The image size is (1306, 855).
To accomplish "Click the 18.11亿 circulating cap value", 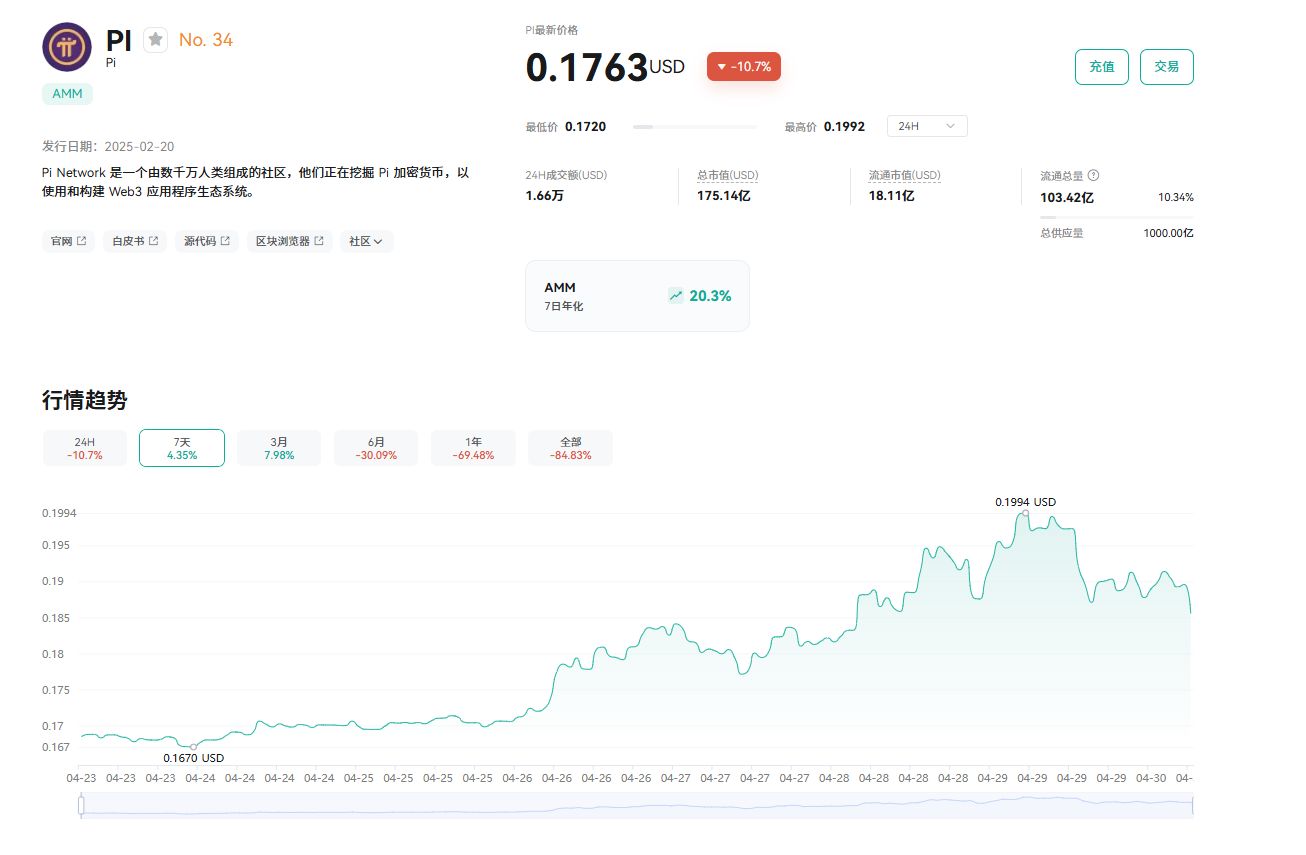I will click(892, 196).
